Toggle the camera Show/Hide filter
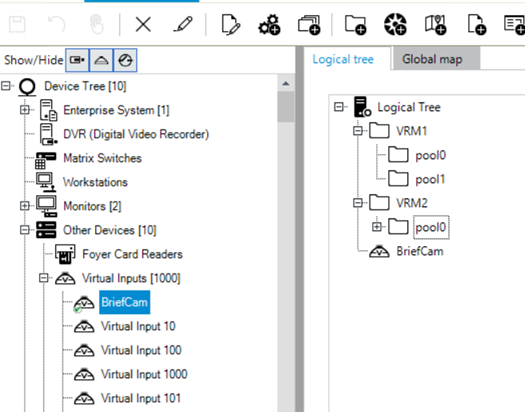Image resolution: width=525 pixels, height=412 pixels. click(77, 60)
